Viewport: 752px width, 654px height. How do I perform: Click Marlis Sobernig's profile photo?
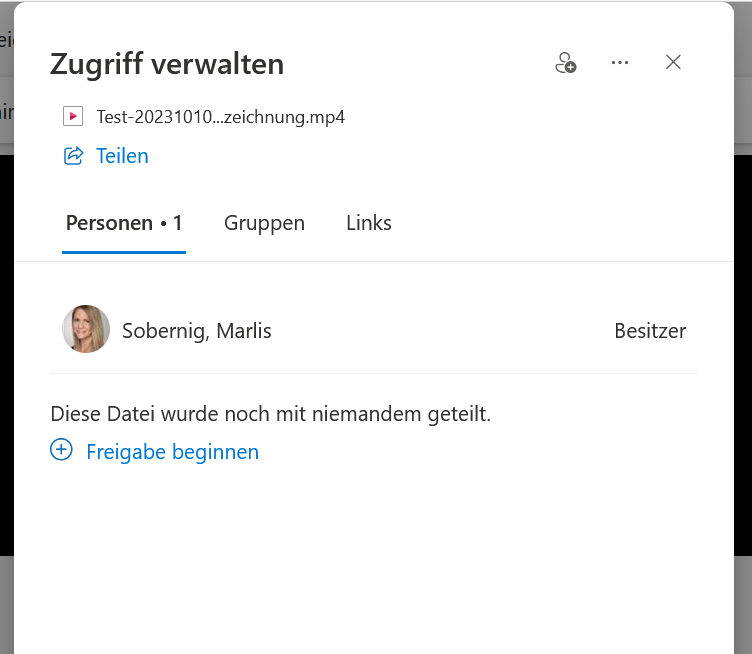[86, 330]
